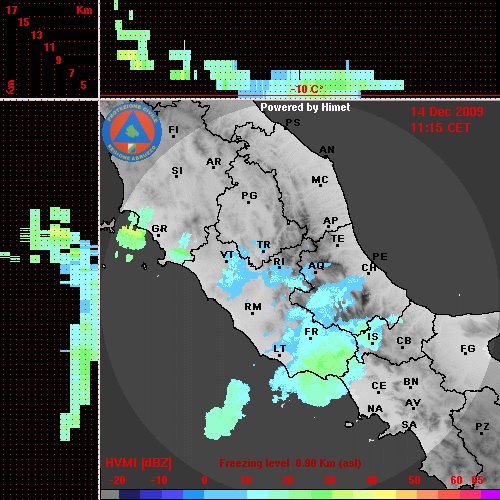Click the "5" km altitude label
This screenshot has width=500, height=500.
(83, 85)
